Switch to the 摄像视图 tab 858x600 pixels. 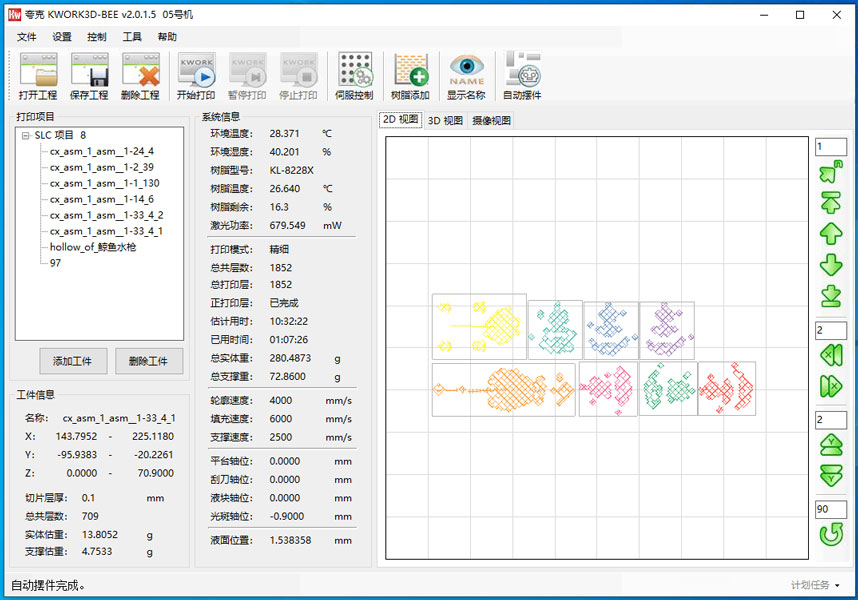(491, 120)
